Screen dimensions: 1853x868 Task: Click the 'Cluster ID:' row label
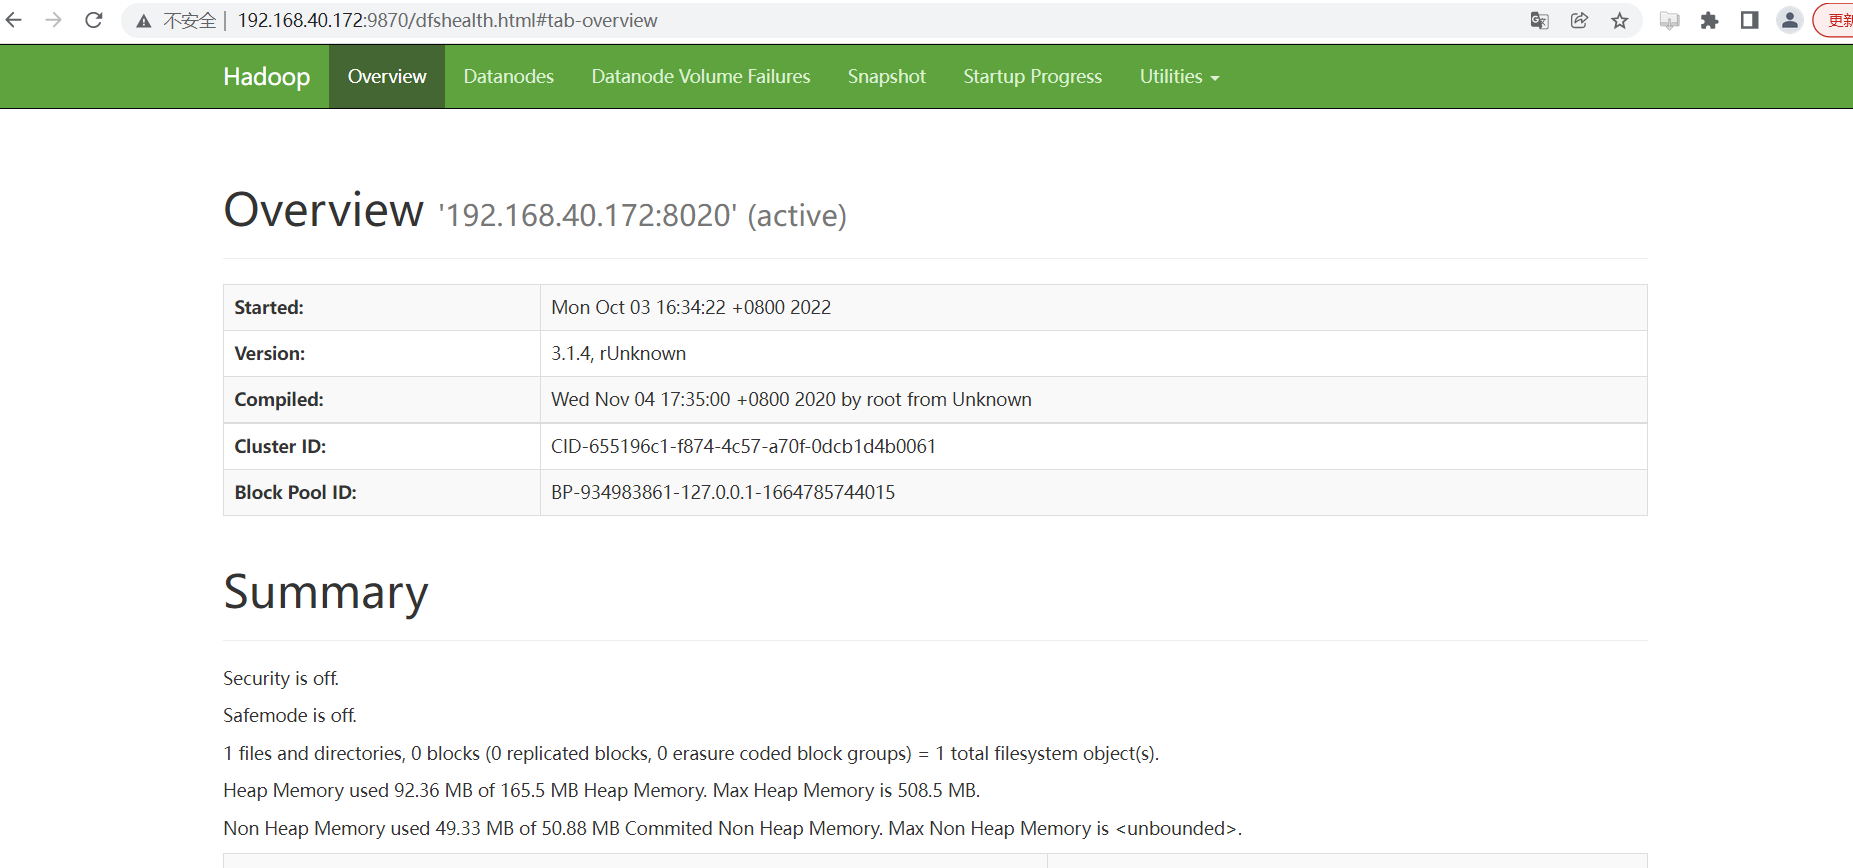click(280, 447)
